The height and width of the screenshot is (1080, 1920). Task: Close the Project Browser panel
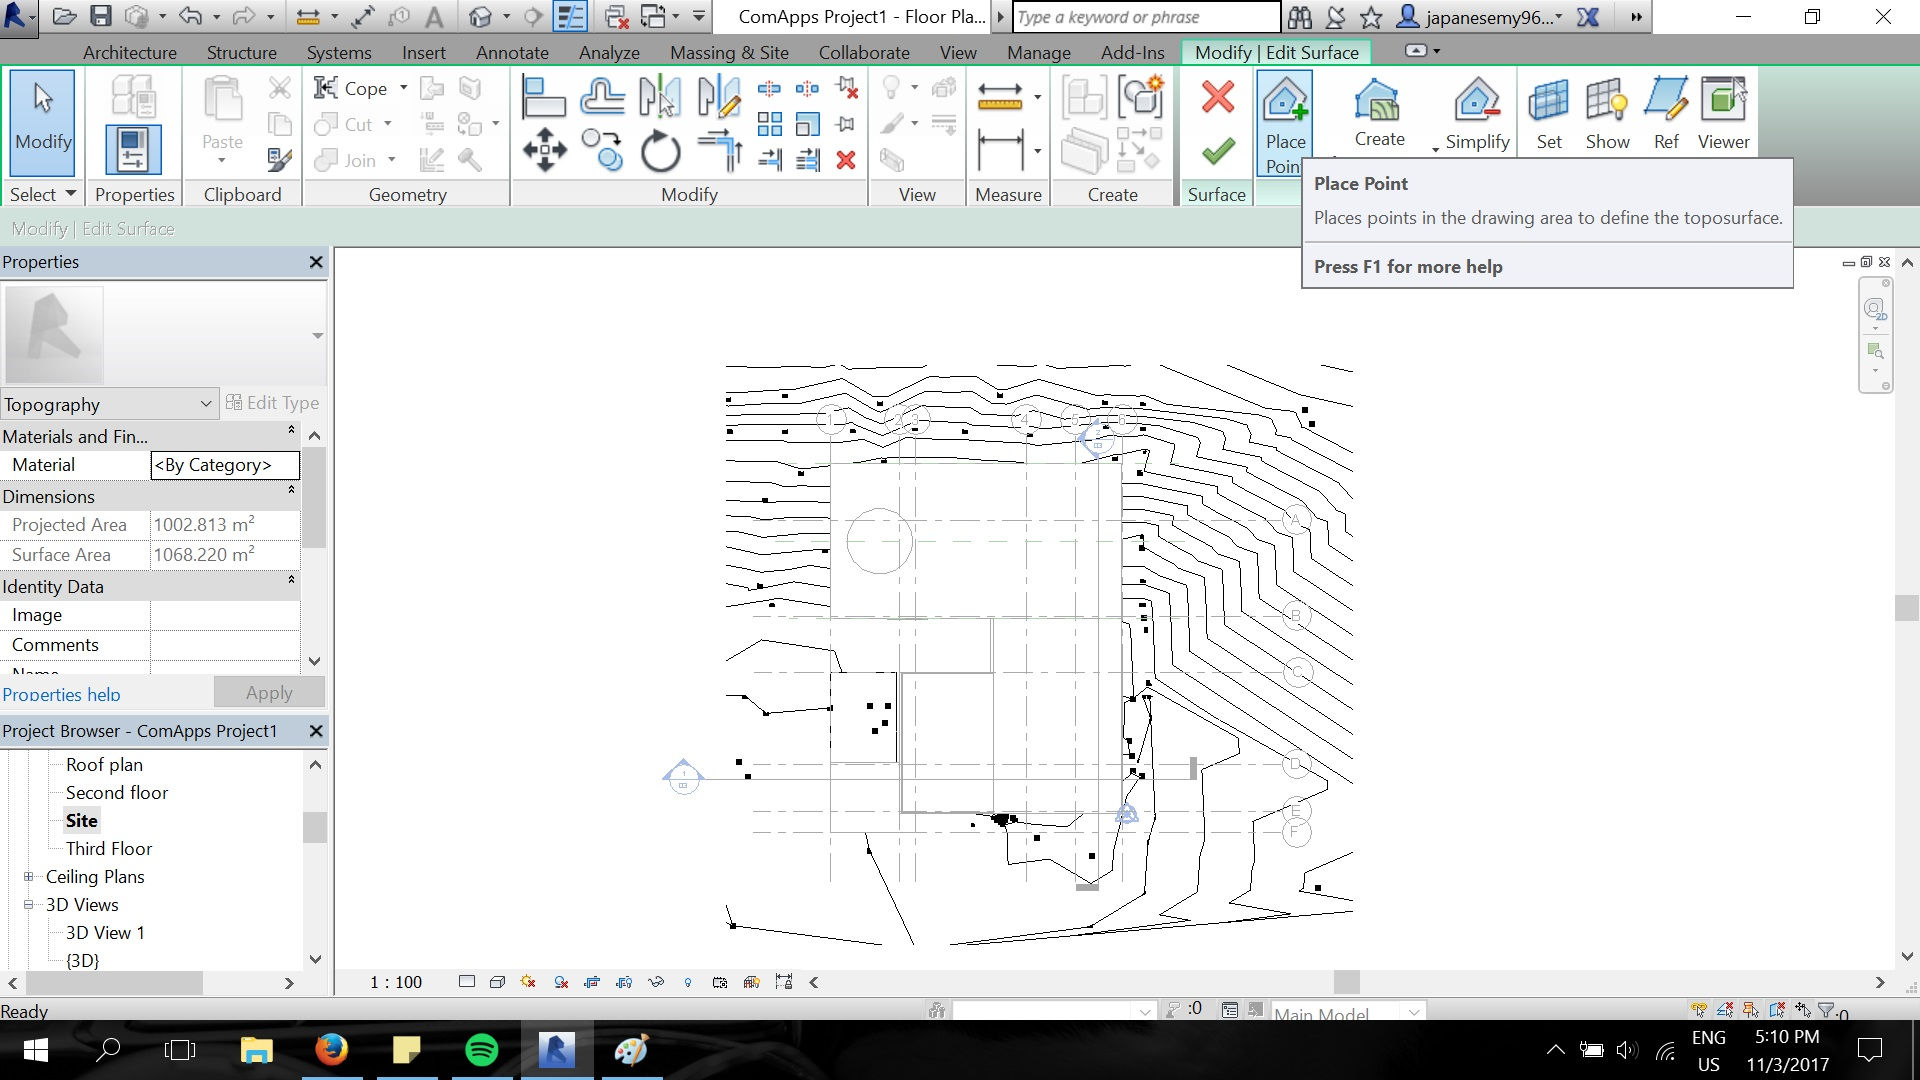pyautogui.click(x=316, y=731)
